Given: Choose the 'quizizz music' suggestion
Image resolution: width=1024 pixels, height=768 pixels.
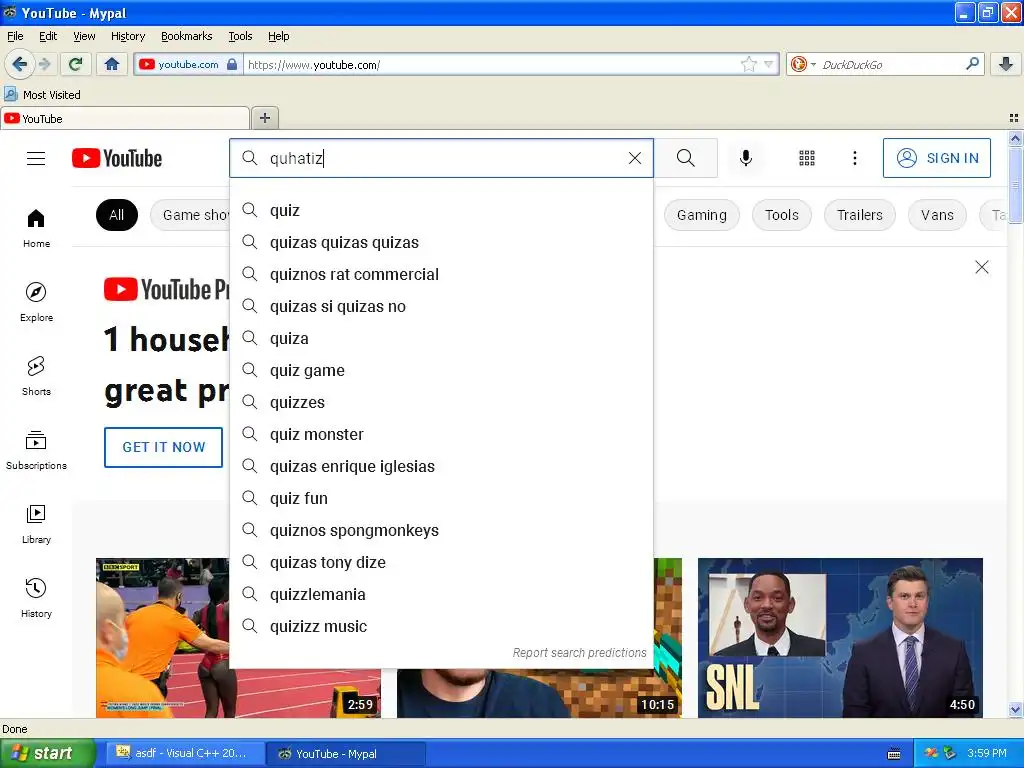Looking at the screenshot, I should click(441, 626).
